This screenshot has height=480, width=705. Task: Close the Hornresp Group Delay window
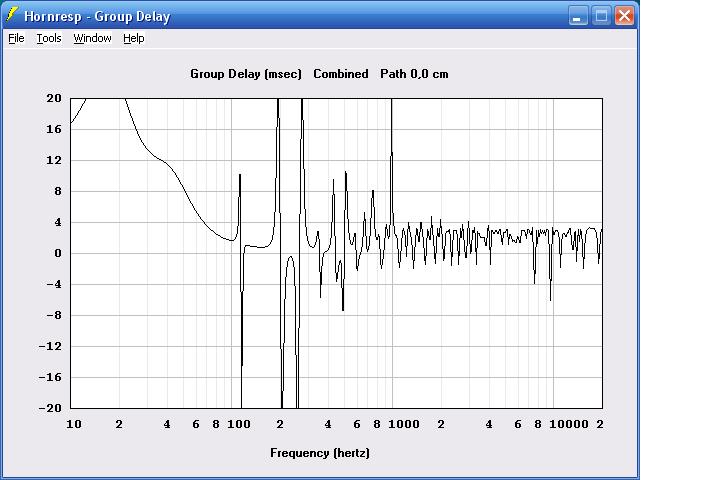pos(624,16)
